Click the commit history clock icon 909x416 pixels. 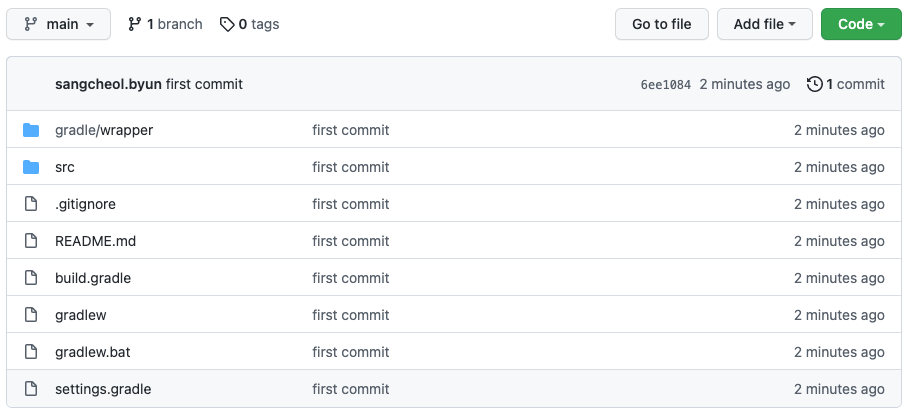(x=814, y=84)
